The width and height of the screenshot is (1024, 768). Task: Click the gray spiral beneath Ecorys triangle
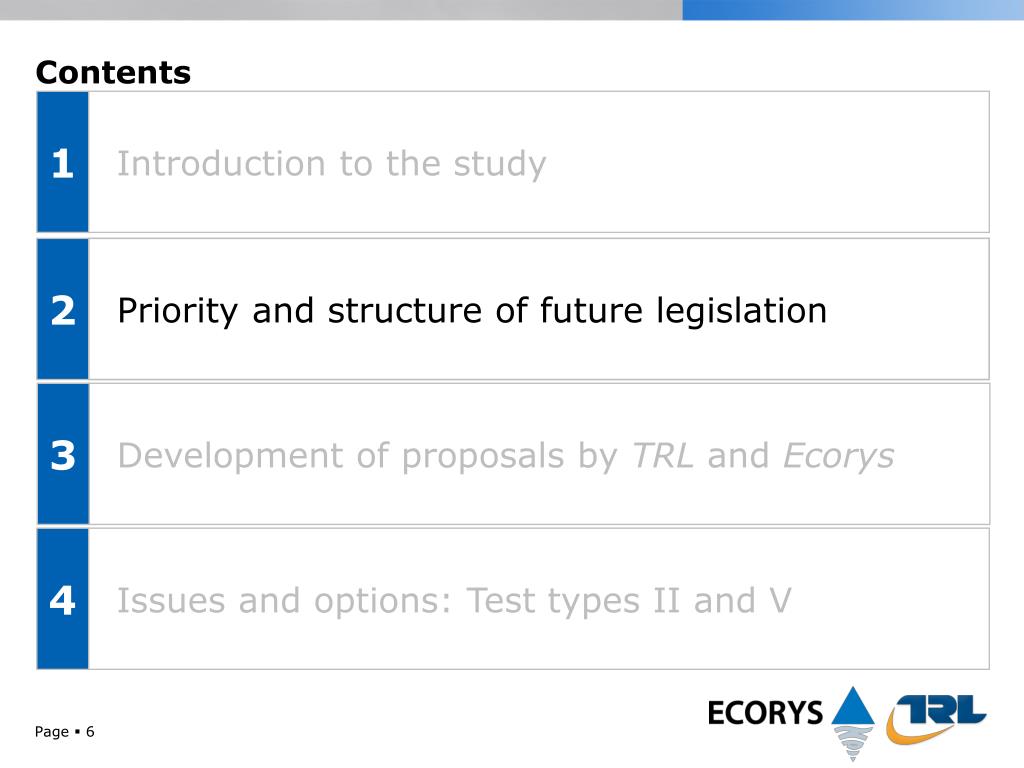click(x=853, y=743)
